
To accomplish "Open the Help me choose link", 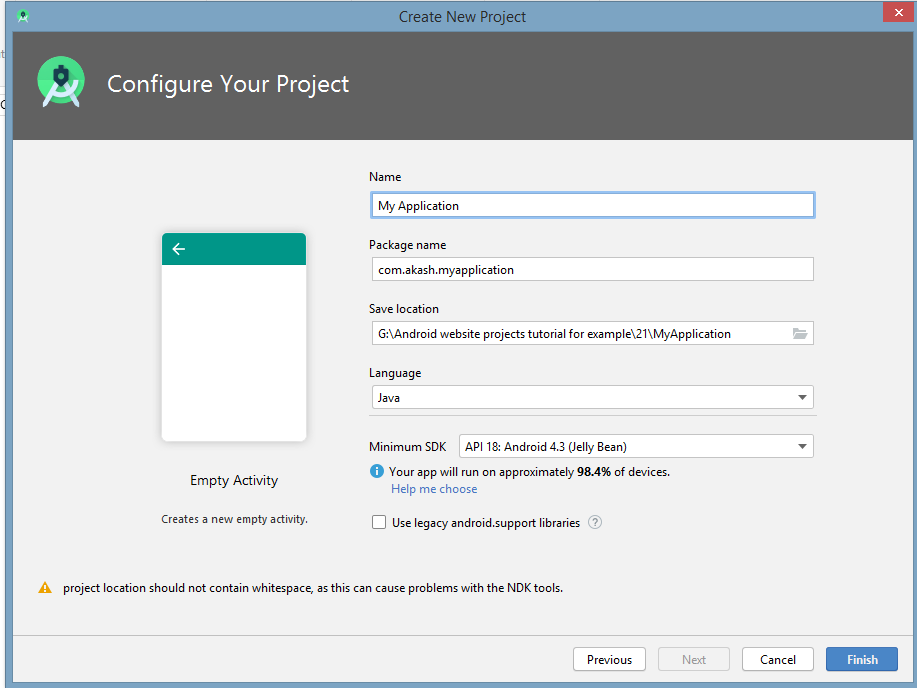I will tap(434, 489).
